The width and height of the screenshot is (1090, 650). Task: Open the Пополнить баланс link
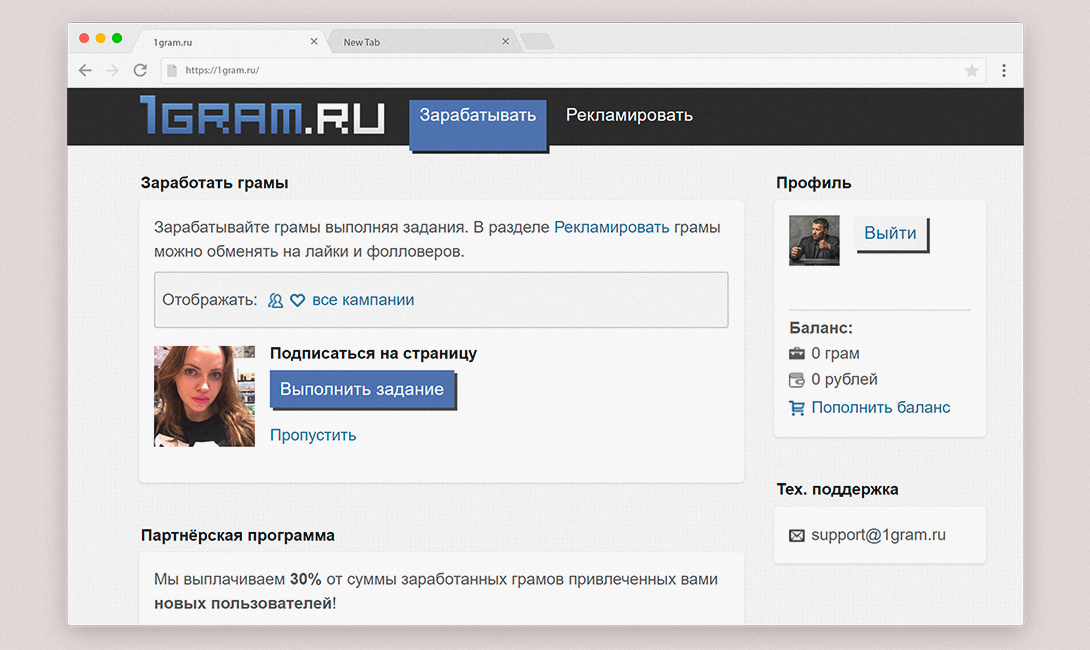click(x=881, y=407)
